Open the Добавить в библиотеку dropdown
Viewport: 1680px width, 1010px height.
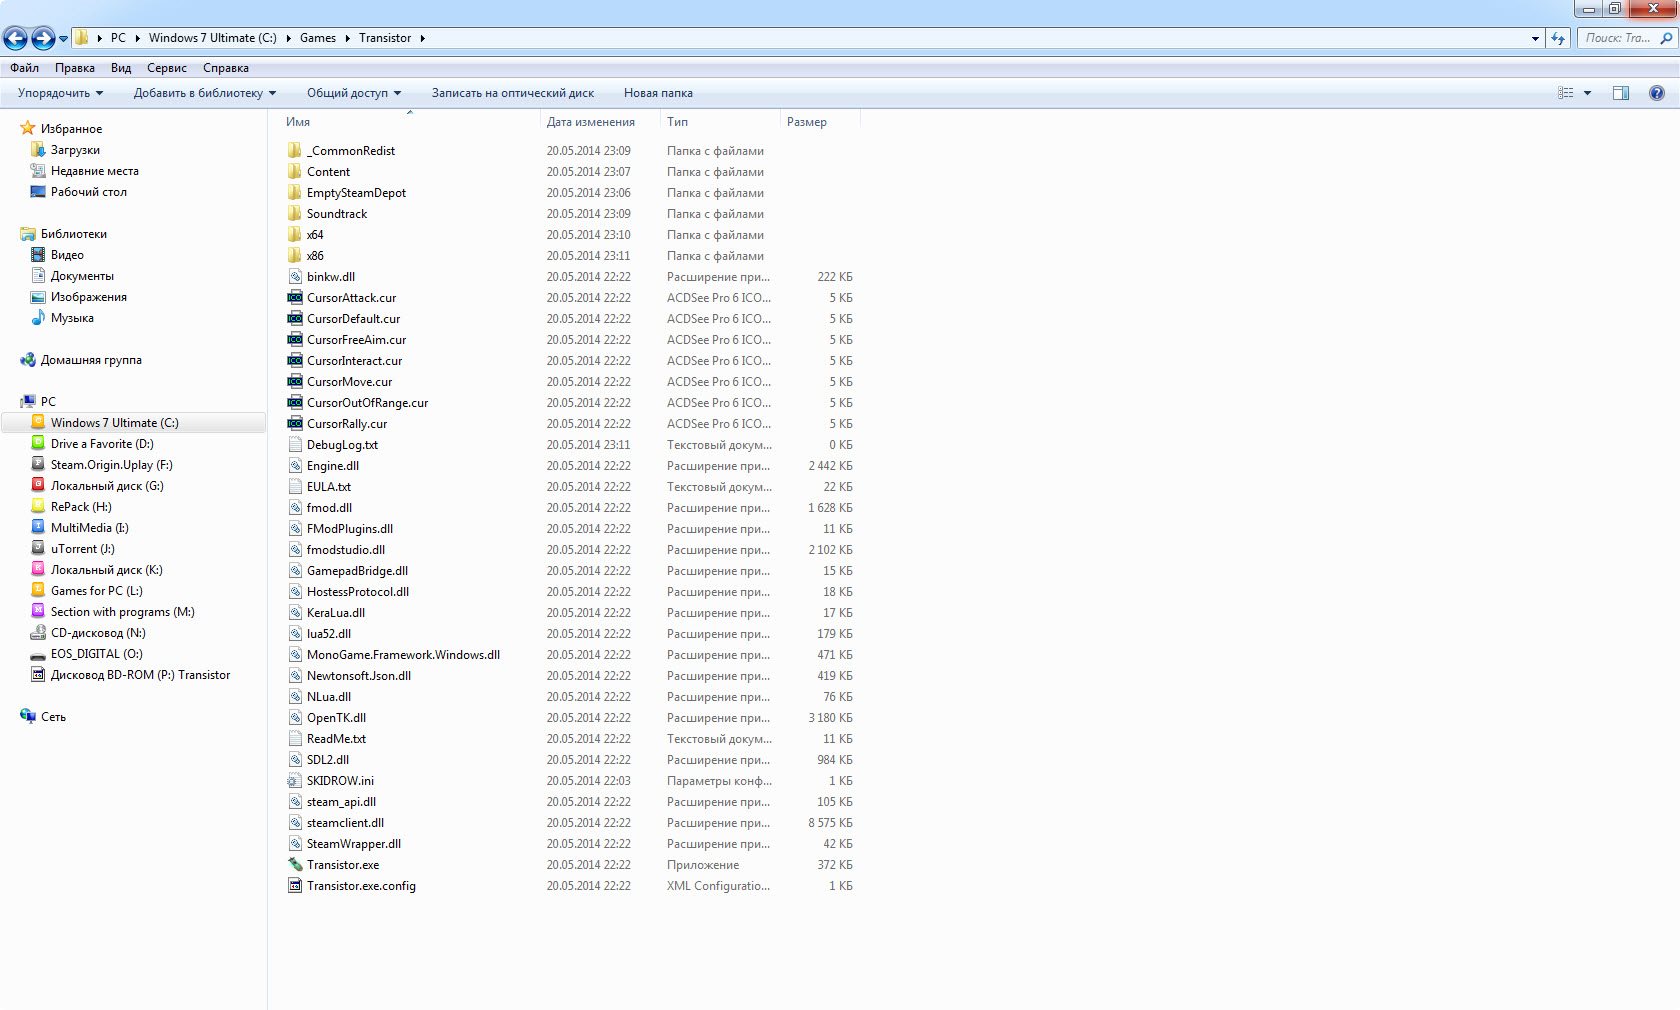coord(204,93)
